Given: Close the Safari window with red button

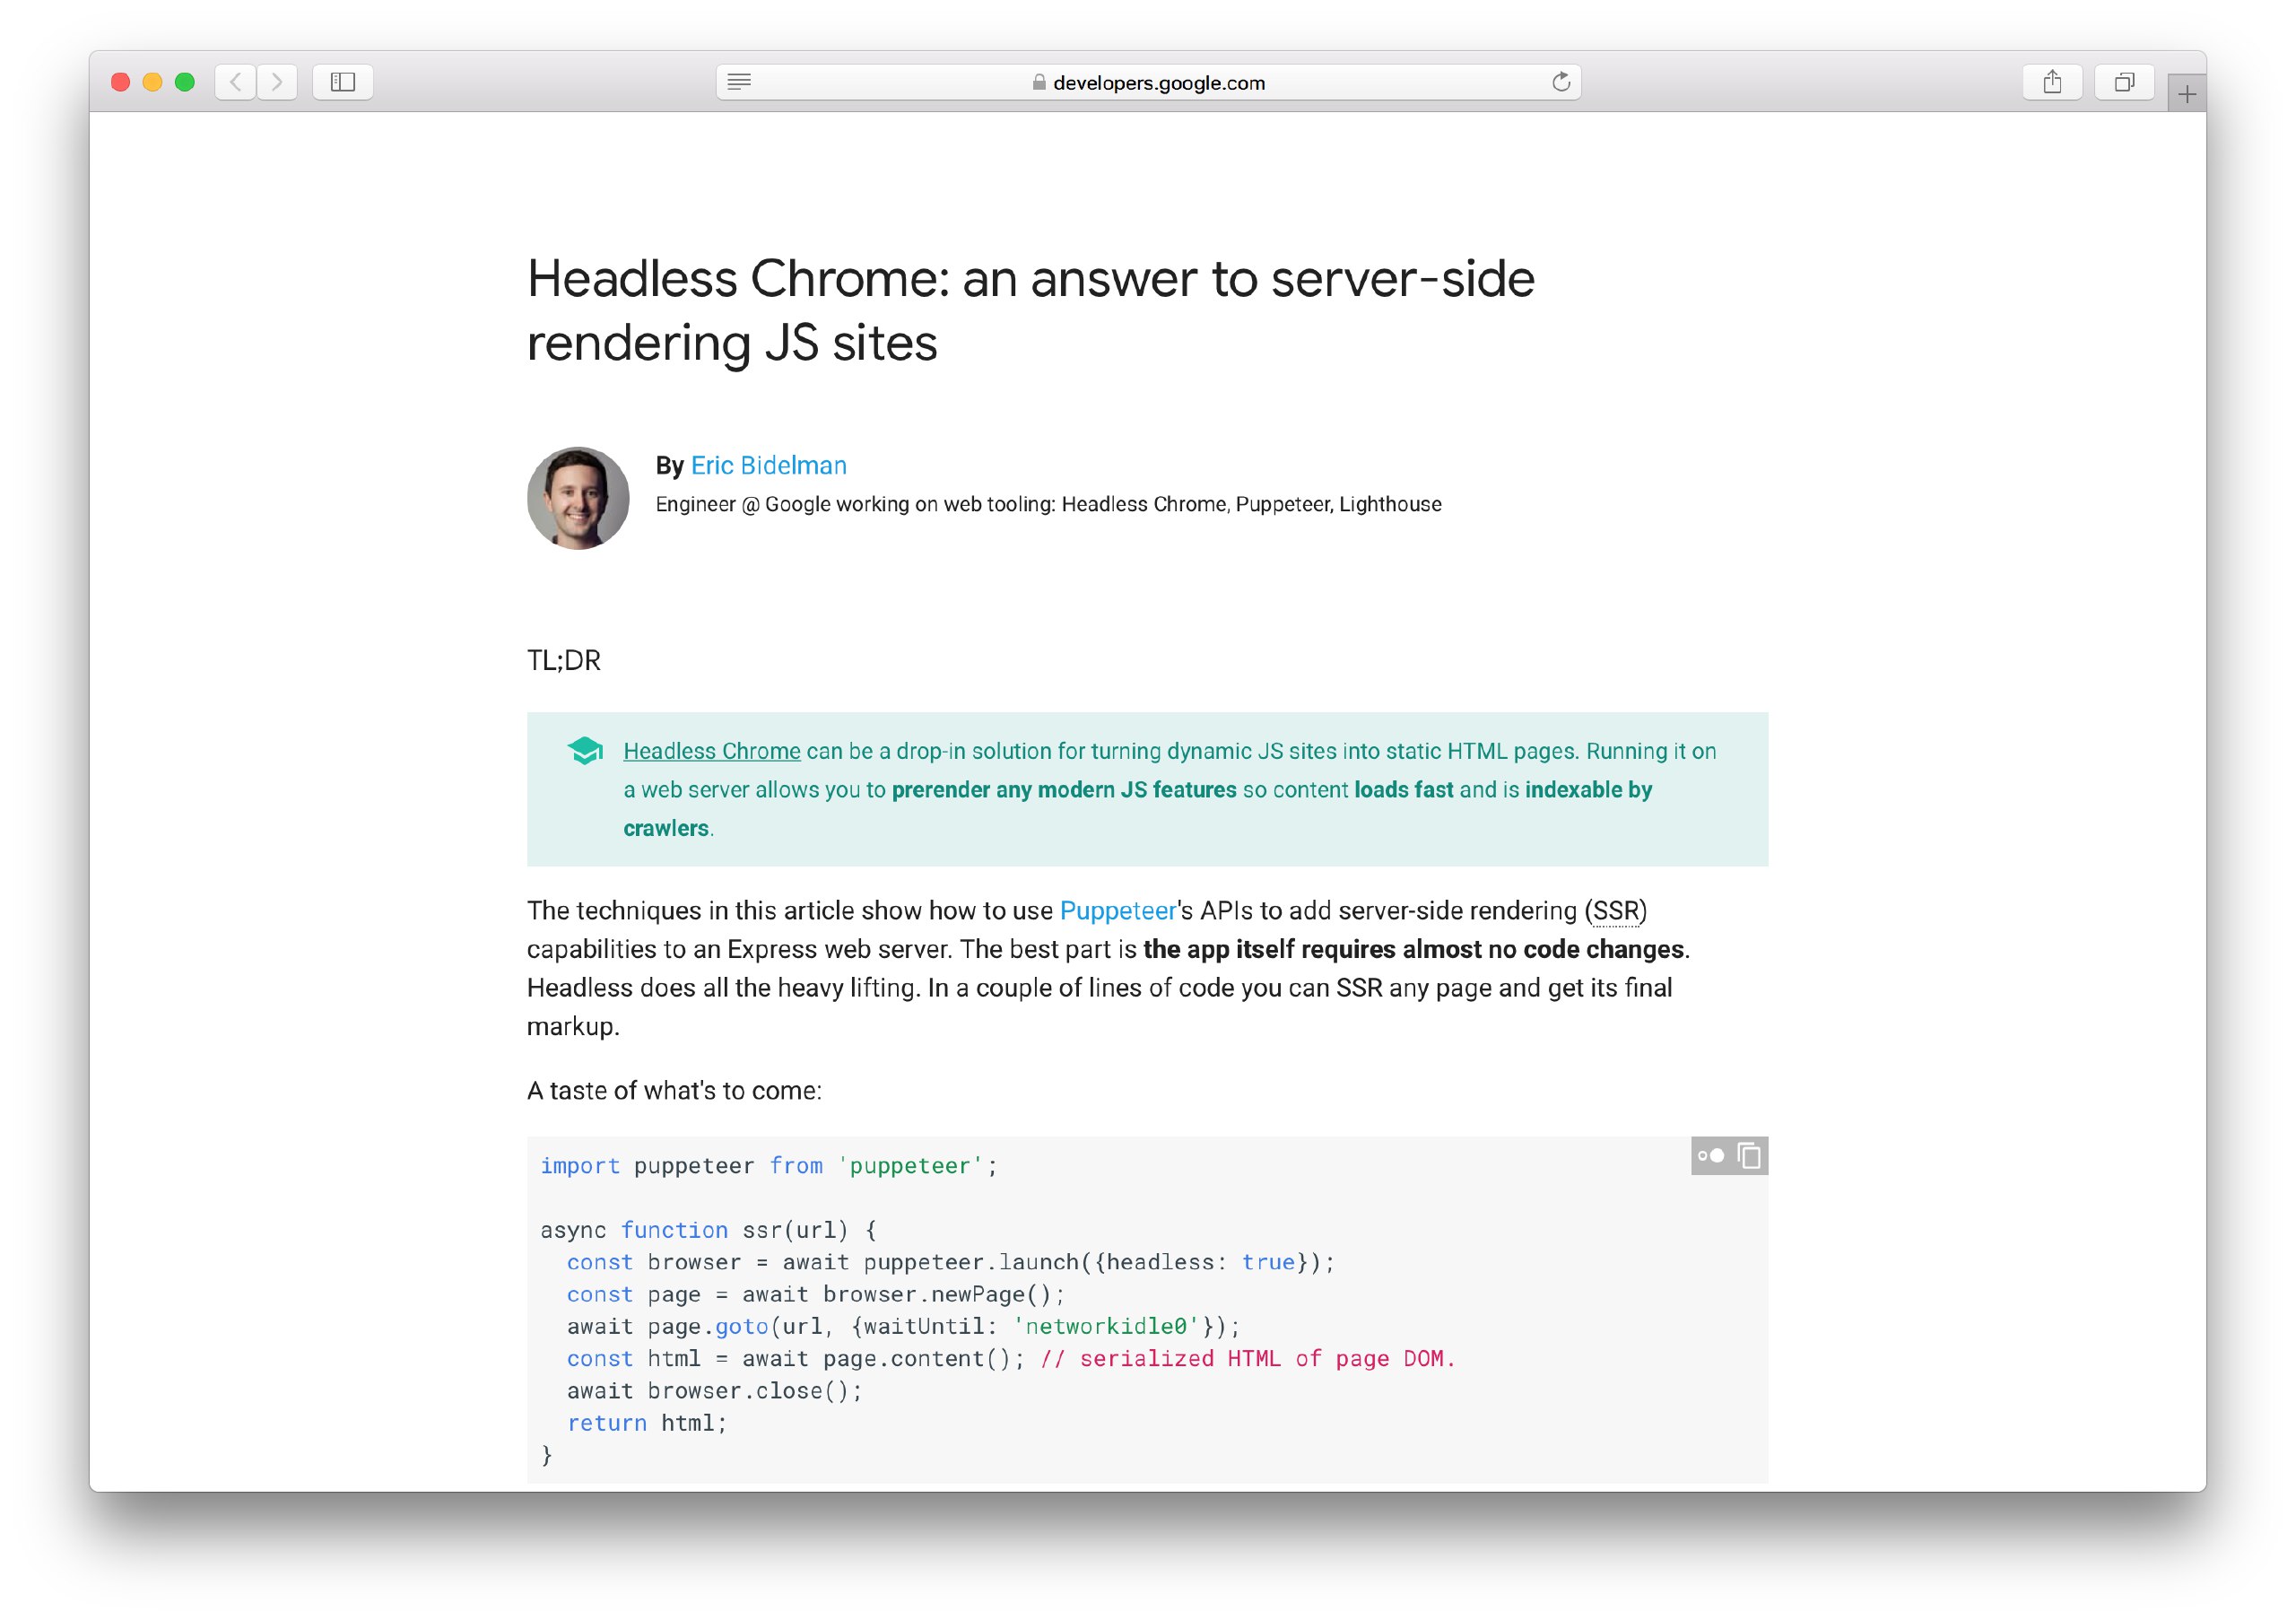Looking at the screenshot, I should [120, 82].
